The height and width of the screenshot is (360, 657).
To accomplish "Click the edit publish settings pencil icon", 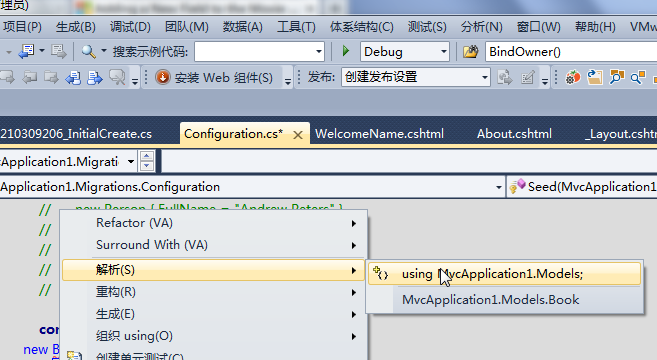I will tap(528, 78).
